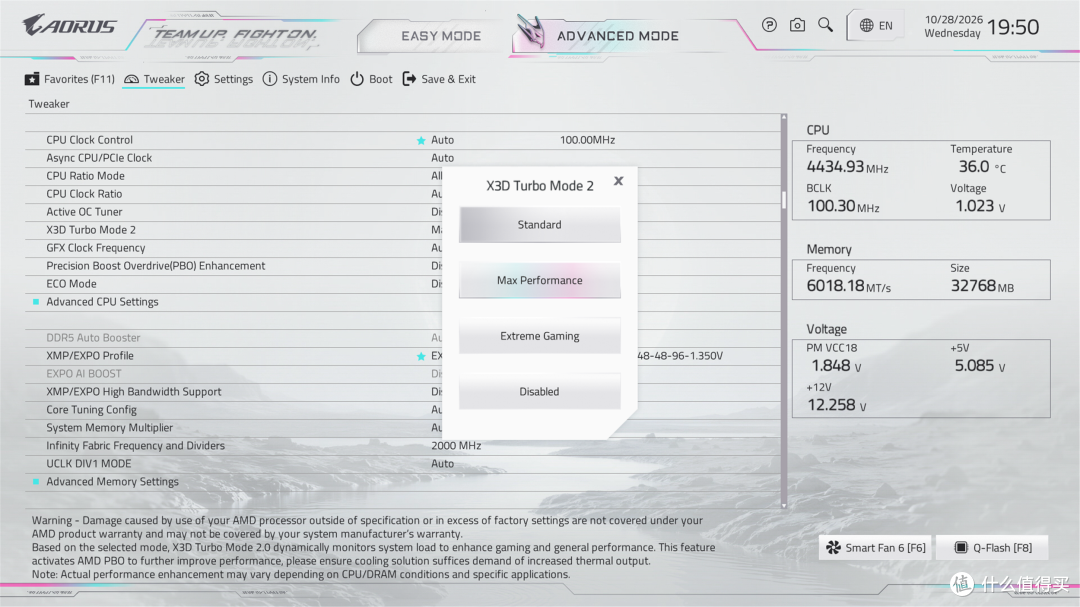Open the Tweaker tab
1080x607 pixels.
(154, 79)
